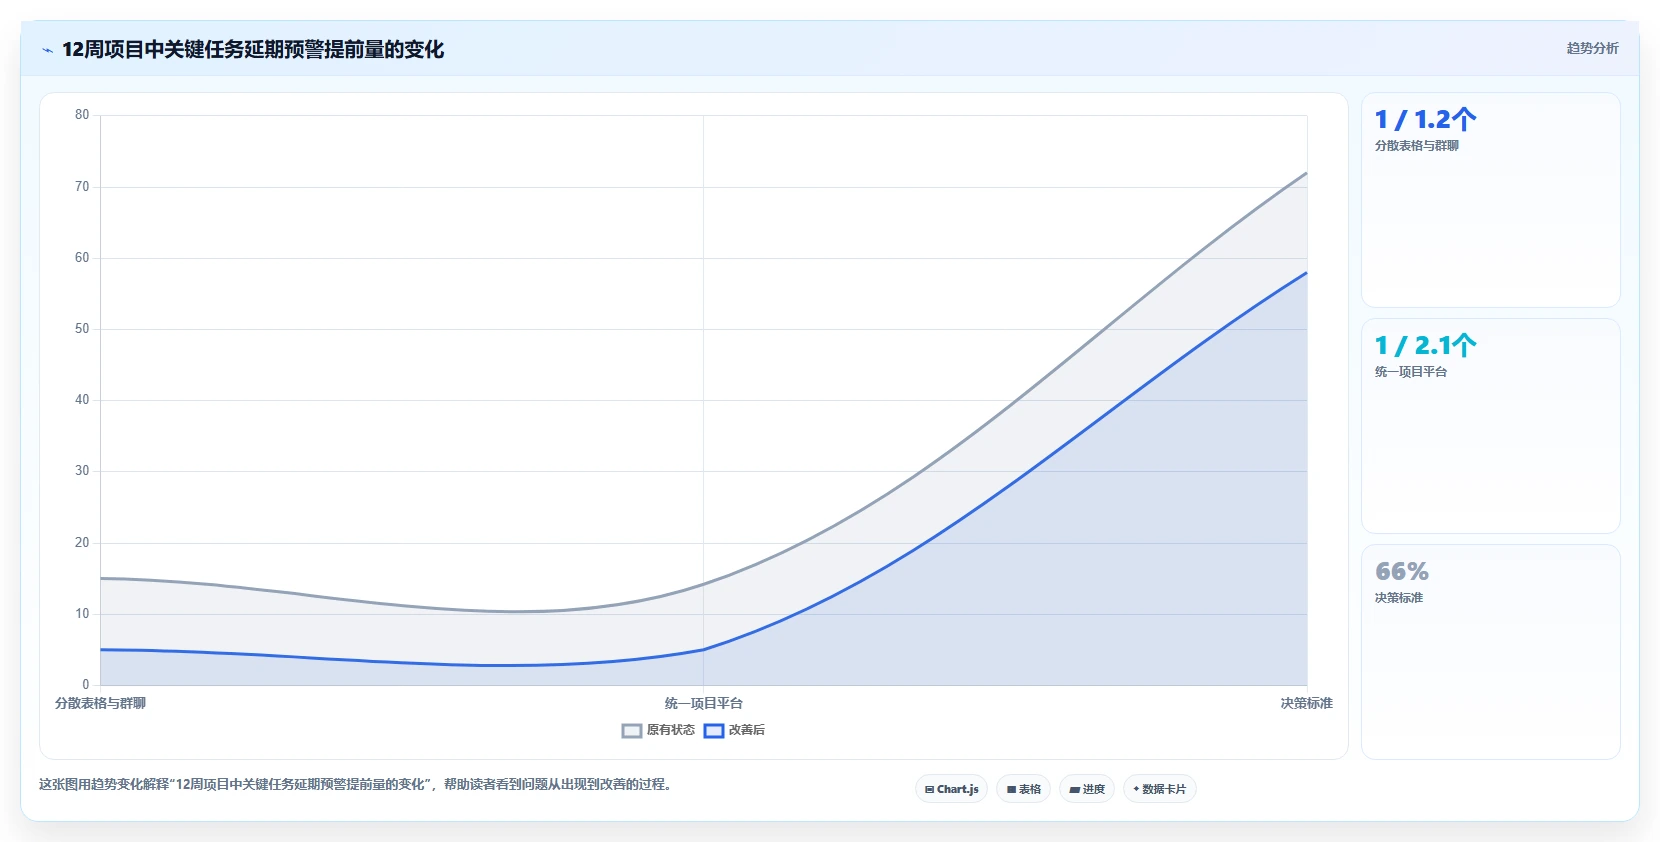
Task: Click 分散表格与群聊 caption in first card
Action: 1416,146
